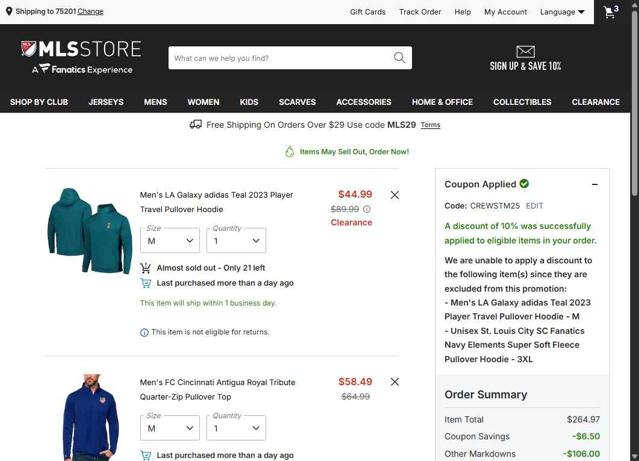639x461 pixels.
Task: Click the MLS29 promo code text
Action: [401, 125]
